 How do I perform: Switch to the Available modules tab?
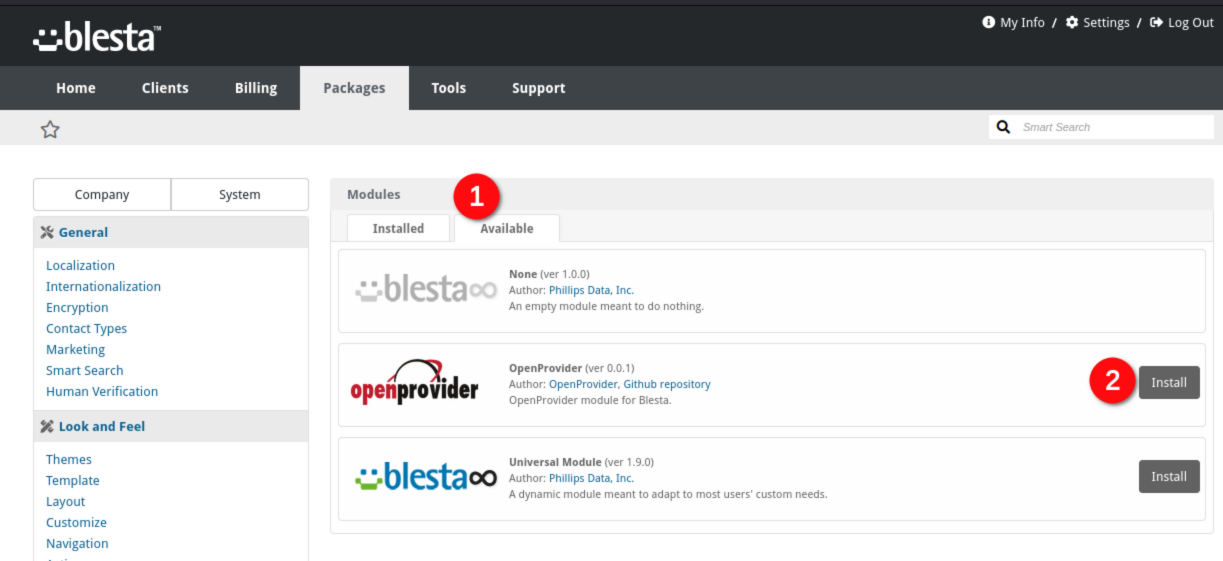click(x=507, y=228)
